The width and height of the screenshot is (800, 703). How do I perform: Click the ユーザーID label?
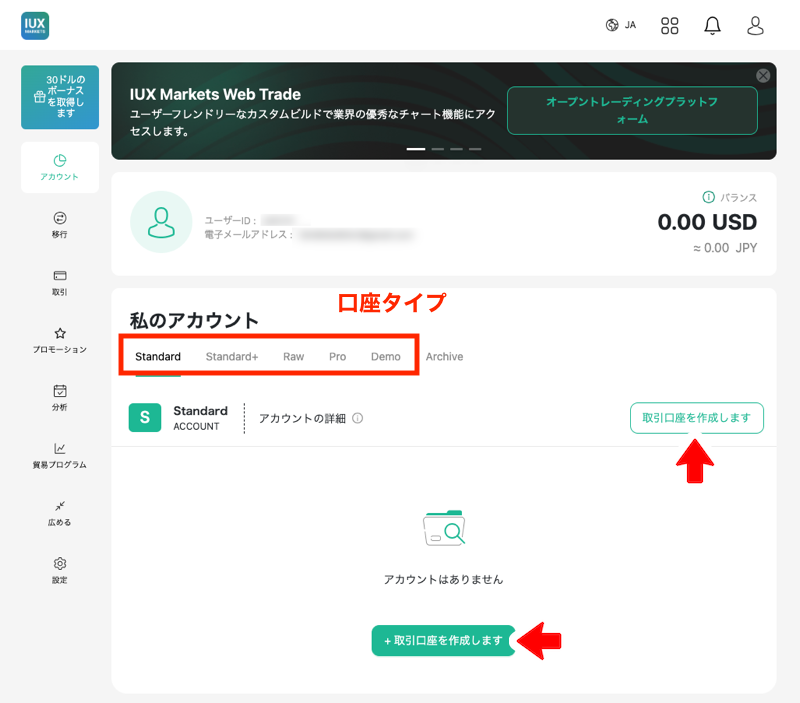pyautogui.click(x=230, y=220)
